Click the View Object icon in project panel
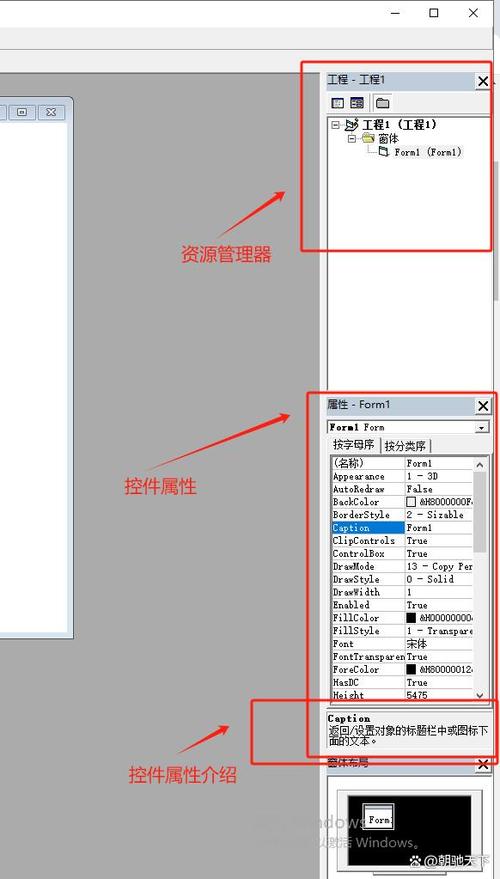 point(357,103)
